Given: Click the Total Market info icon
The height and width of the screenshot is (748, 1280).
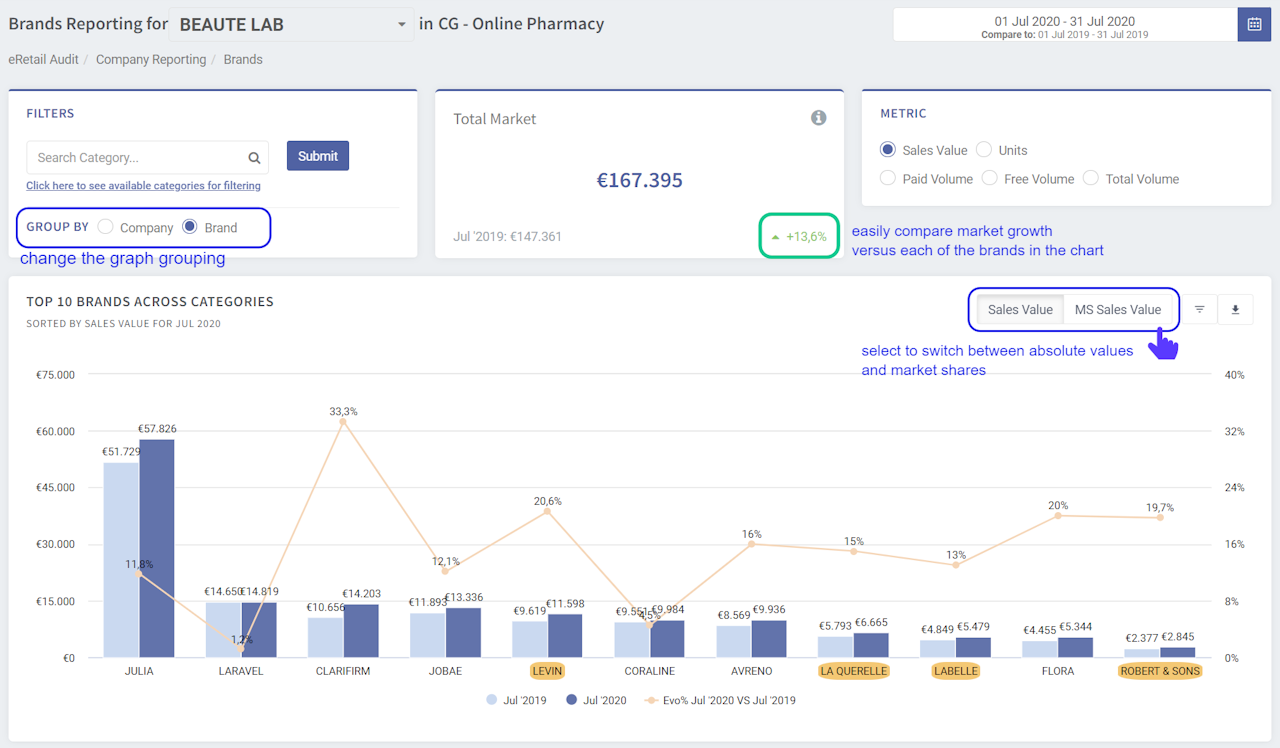Looking at the screenshot, I should click(818, 118).
